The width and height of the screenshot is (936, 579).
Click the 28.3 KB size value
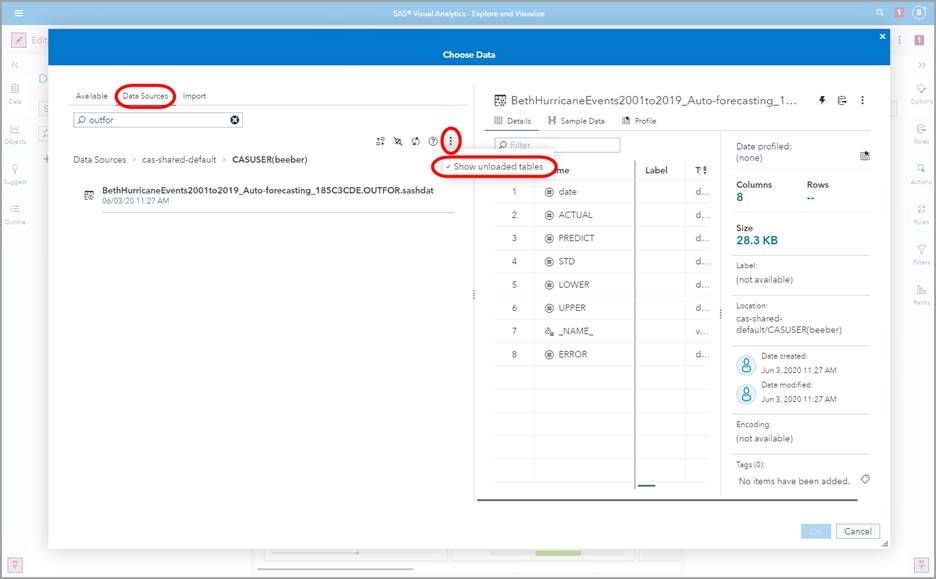tap(757, 241)
